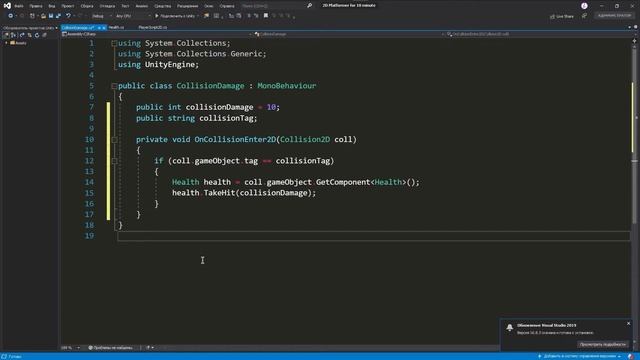
Task: Switch to the Health.cs tab
Action: (x=116, y=27)
